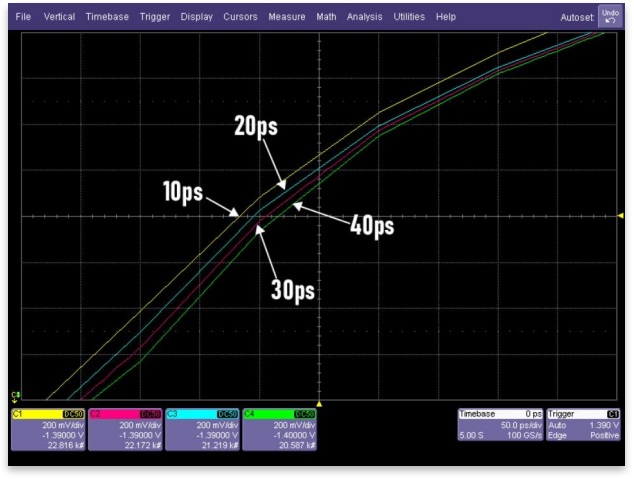
Task: Click the Undo button icon
Action: coord(609,17)
